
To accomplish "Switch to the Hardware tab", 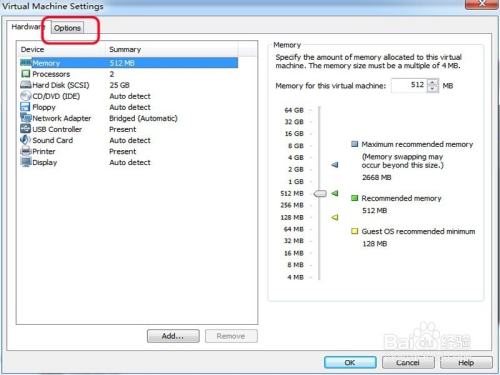I will [x=28, y=27].
